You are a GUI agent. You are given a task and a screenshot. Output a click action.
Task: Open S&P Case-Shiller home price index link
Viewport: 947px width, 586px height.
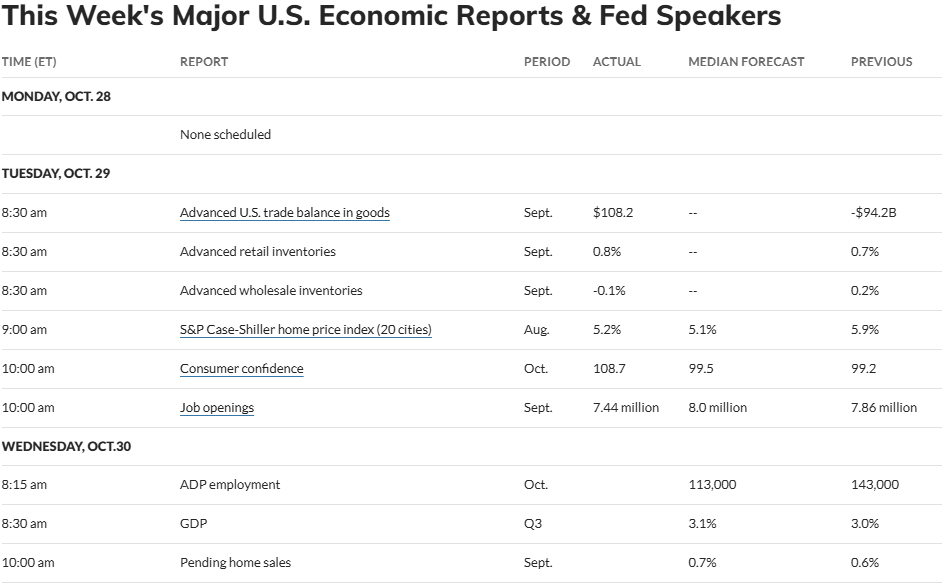tap(306, 330)
